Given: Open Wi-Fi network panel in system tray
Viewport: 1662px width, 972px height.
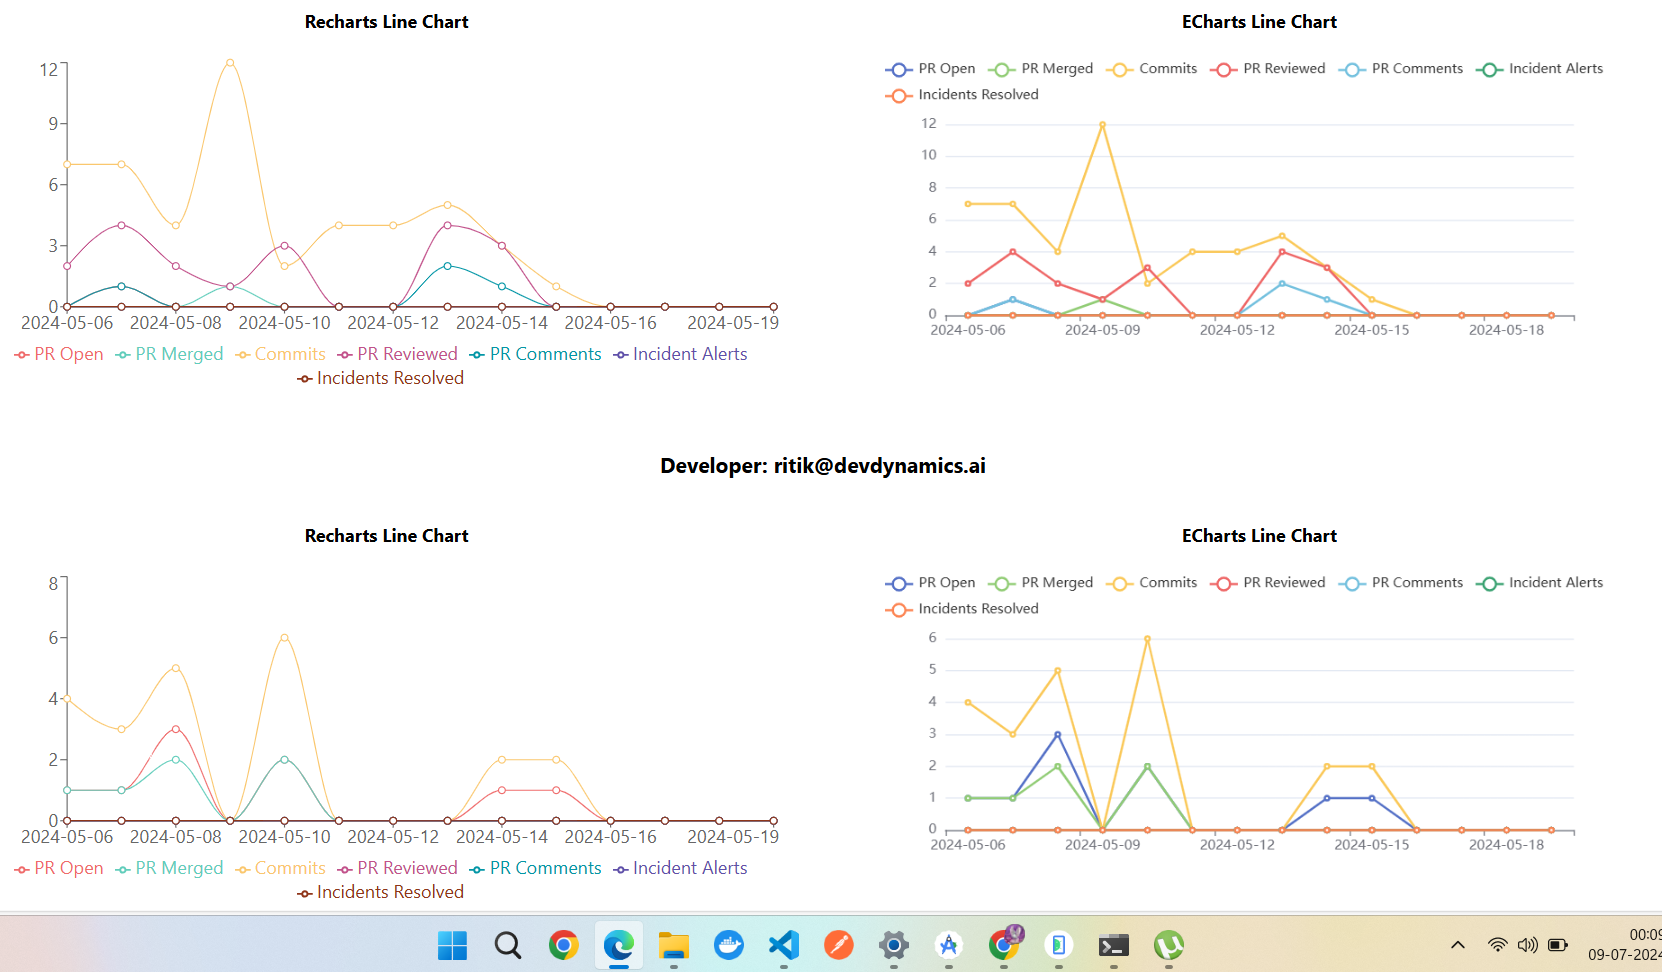Looking at the screenshot, I should 1497,945.
